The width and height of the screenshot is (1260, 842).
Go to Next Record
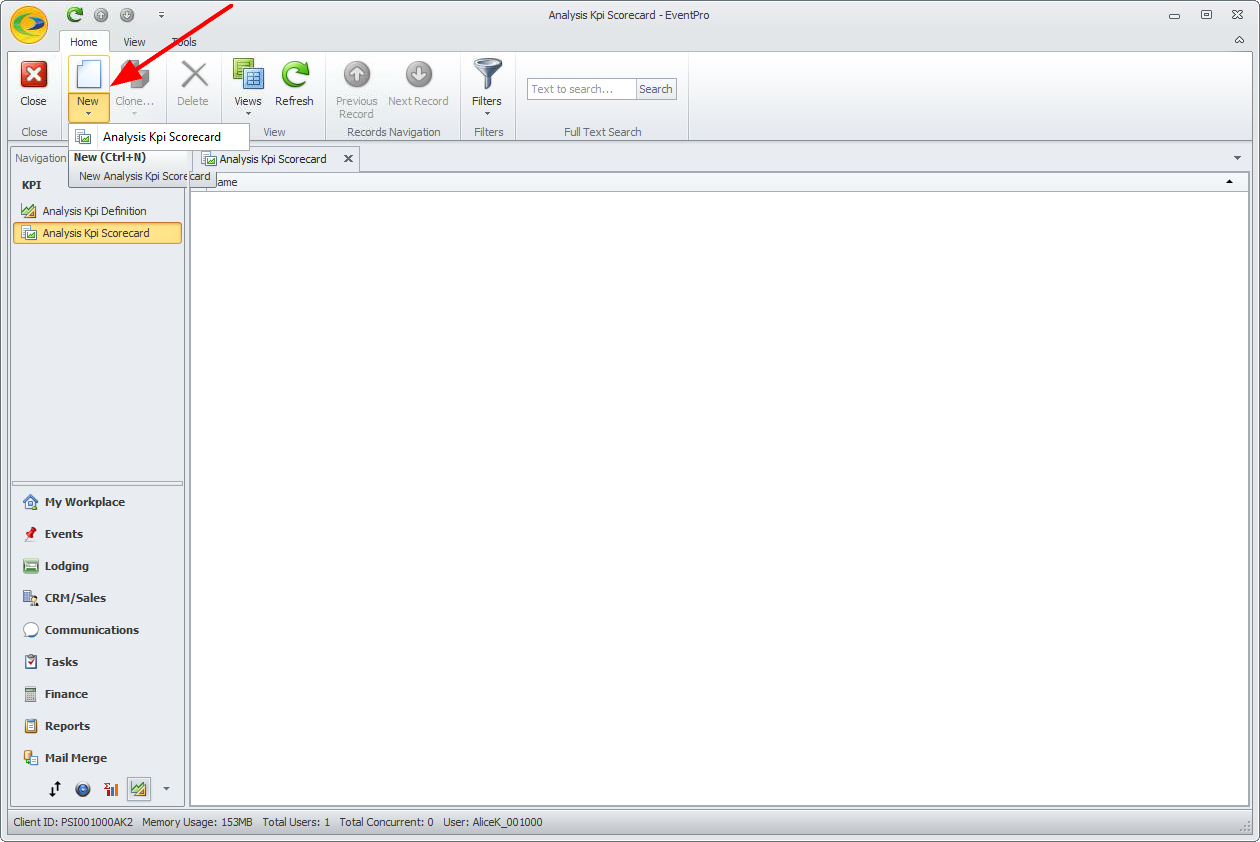point(418,82)
